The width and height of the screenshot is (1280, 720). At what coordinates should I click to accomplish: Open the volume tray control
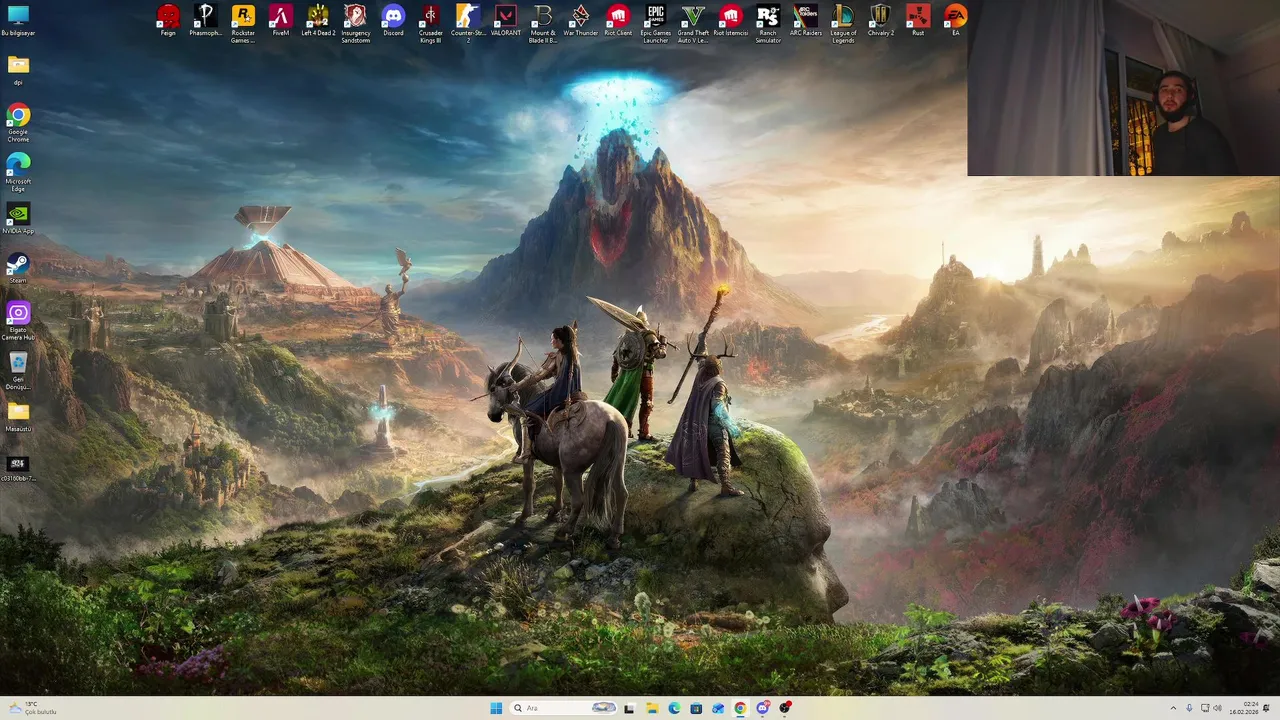(x=1217, y=708)
